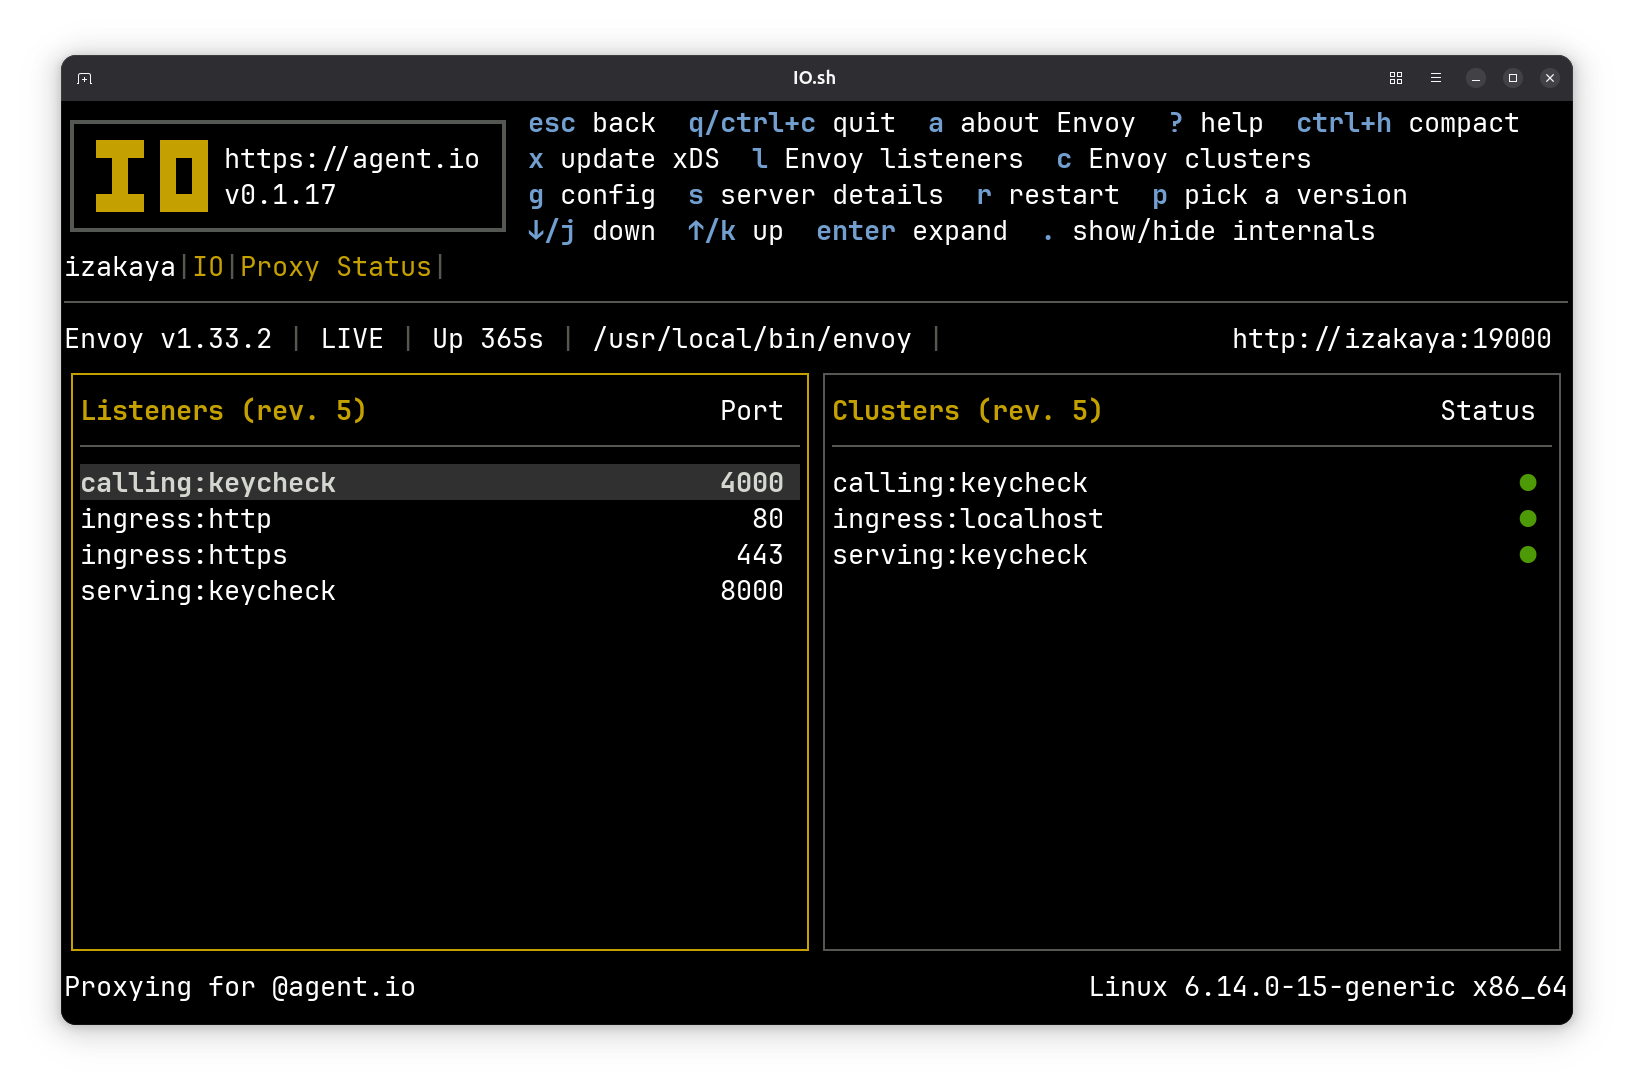The height and width of the screenshot is (1092, 1634).
Task: Open the https://agent.io link
Action: pyautogui.click(x=352, y=159)
